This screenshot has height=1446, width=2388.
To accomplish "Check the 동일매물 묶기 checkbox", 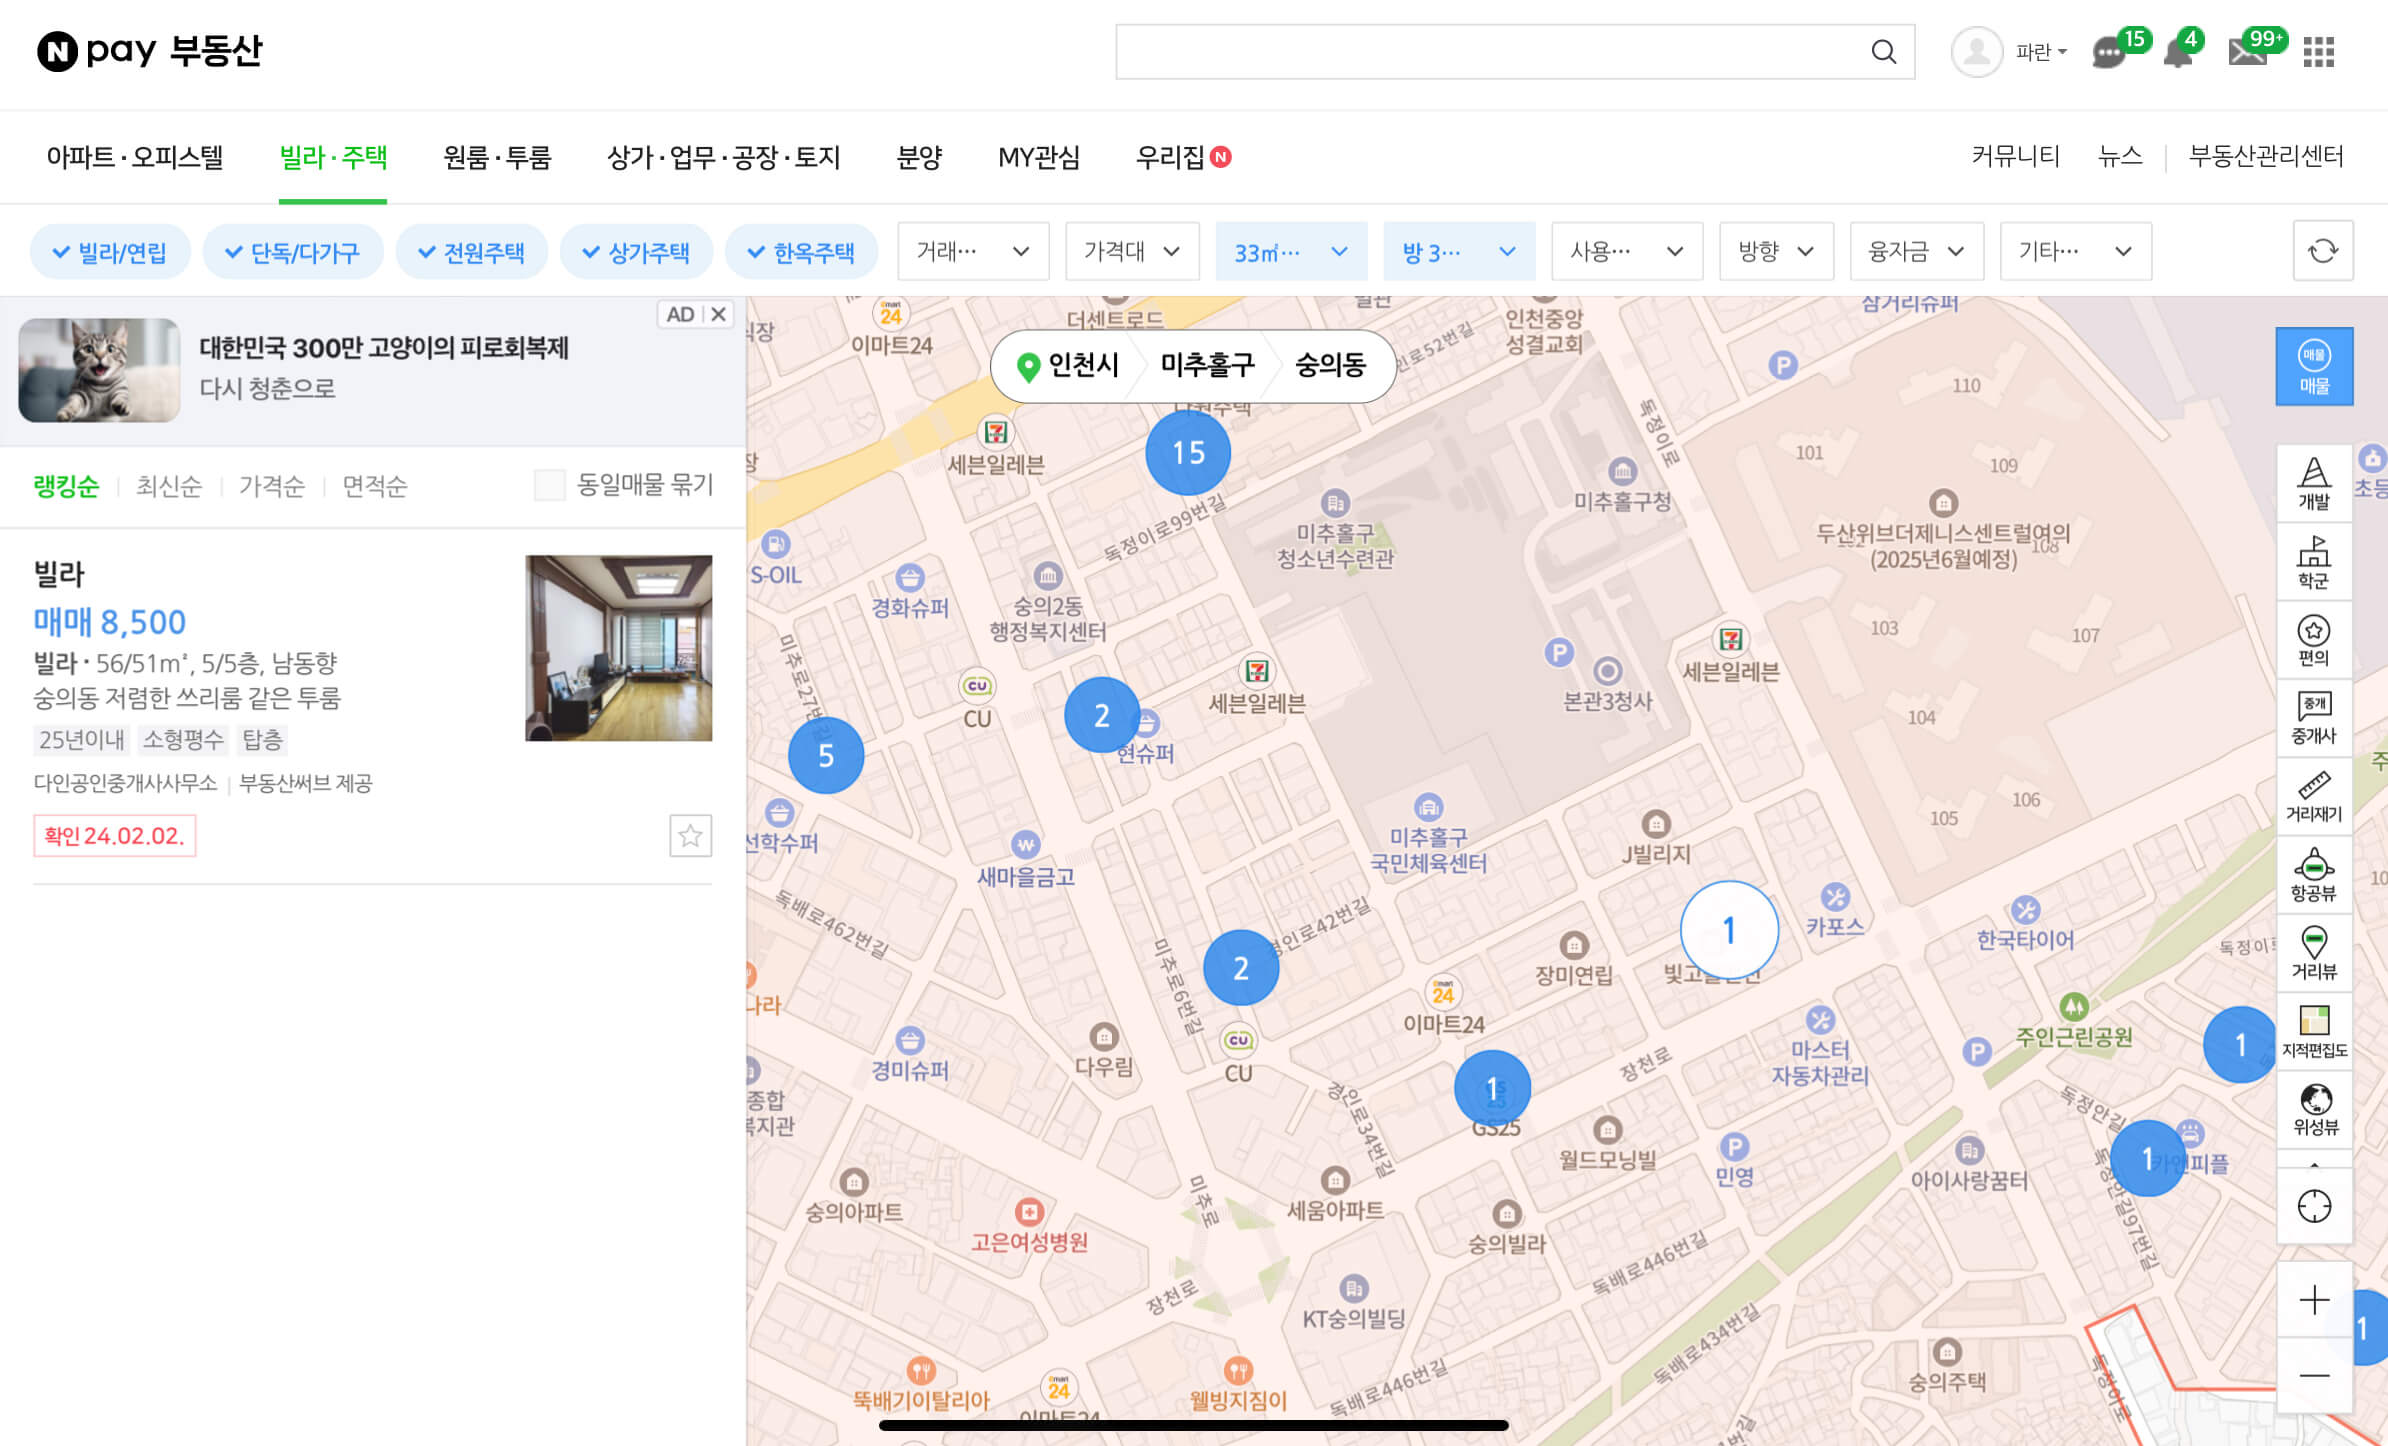I will click(550, 485).
